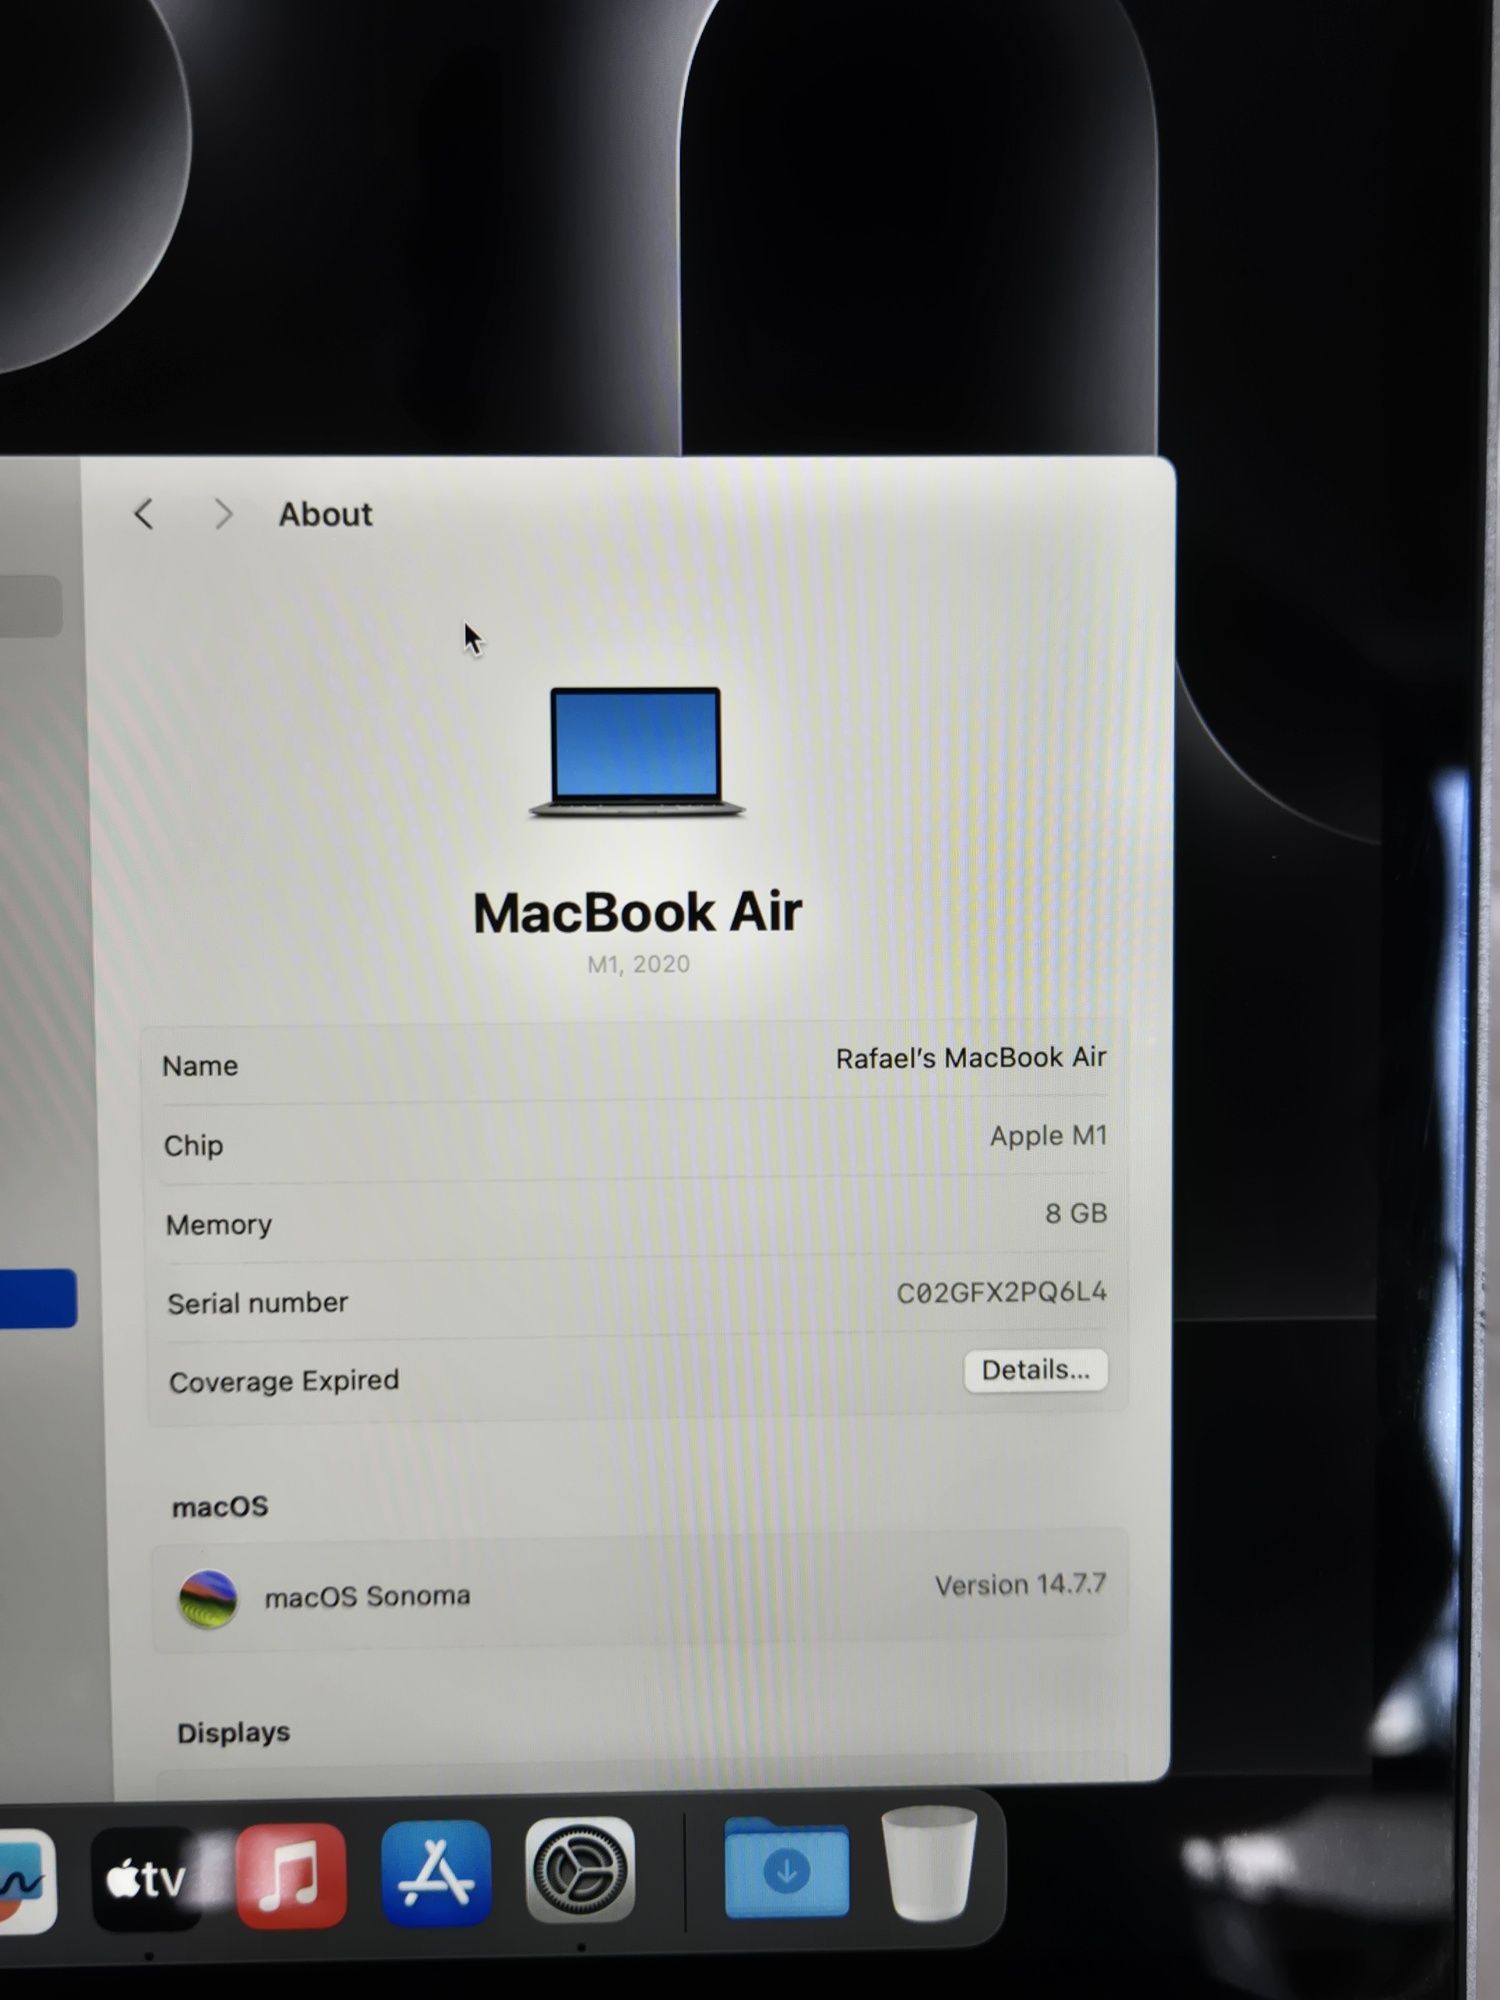Screen dimensions: 1500x2000
Task: Click the Memory label
Action: pyautogui.click(x=218, y=1225)
